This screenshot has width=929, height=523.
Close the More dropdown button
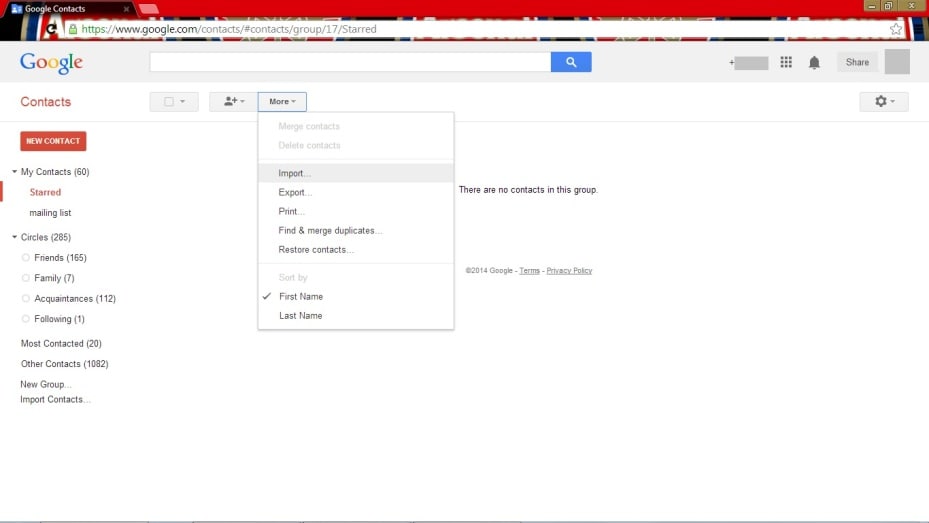282,101
